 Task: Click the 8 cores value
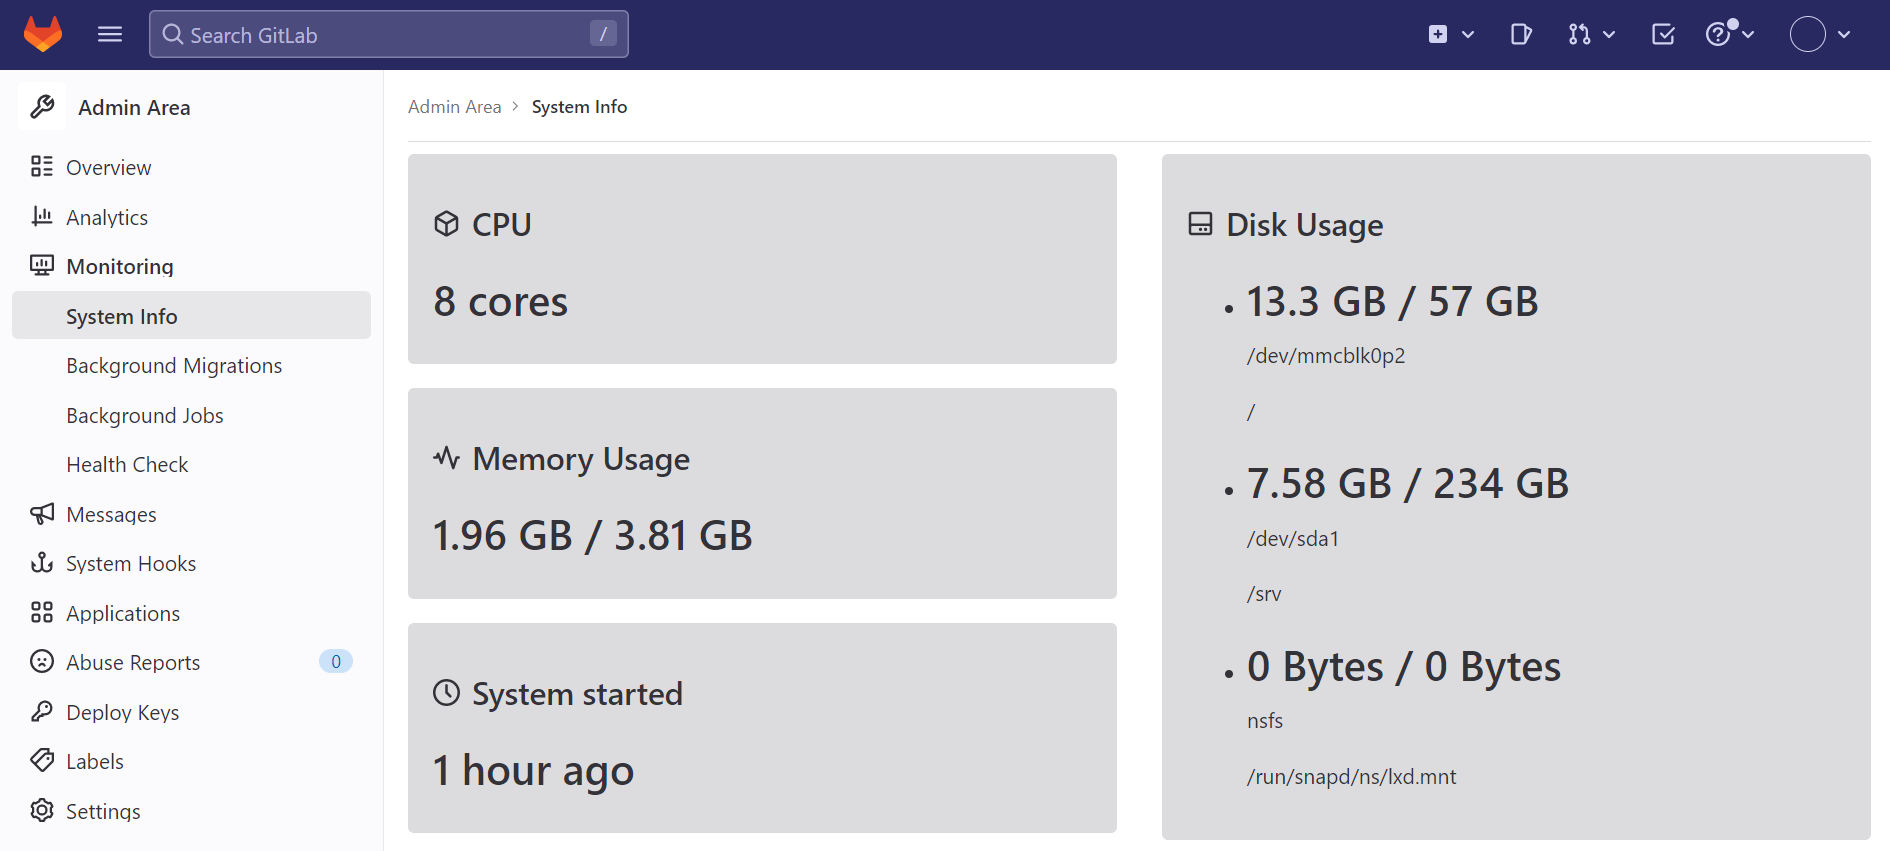pyautogui.click(x=501, y=301)
